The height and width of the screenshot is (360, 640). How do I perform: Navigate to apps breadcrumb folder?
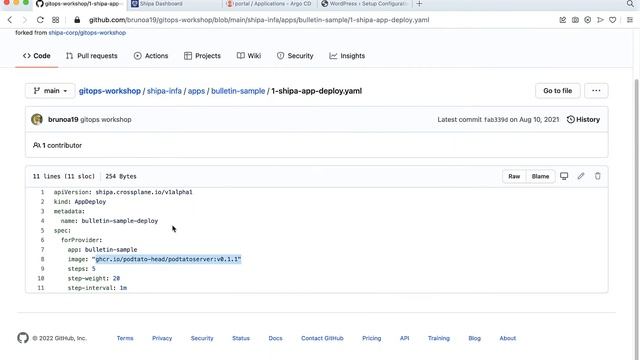[196, 91]
